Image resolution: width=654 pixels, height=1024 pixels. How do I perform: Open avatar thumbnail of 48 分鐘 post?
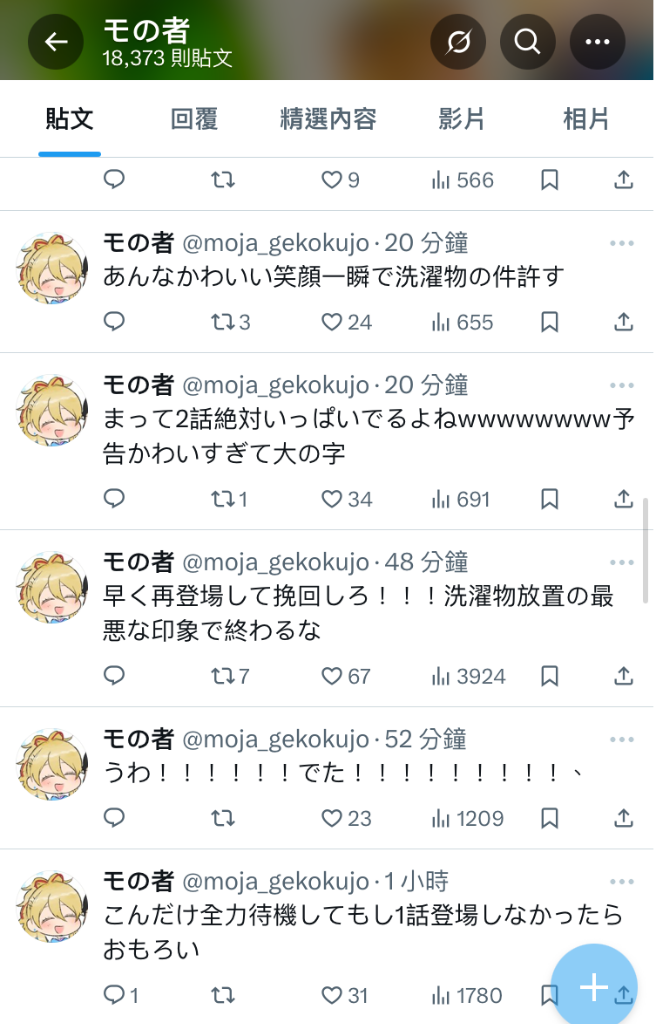(x=52, y=587)
